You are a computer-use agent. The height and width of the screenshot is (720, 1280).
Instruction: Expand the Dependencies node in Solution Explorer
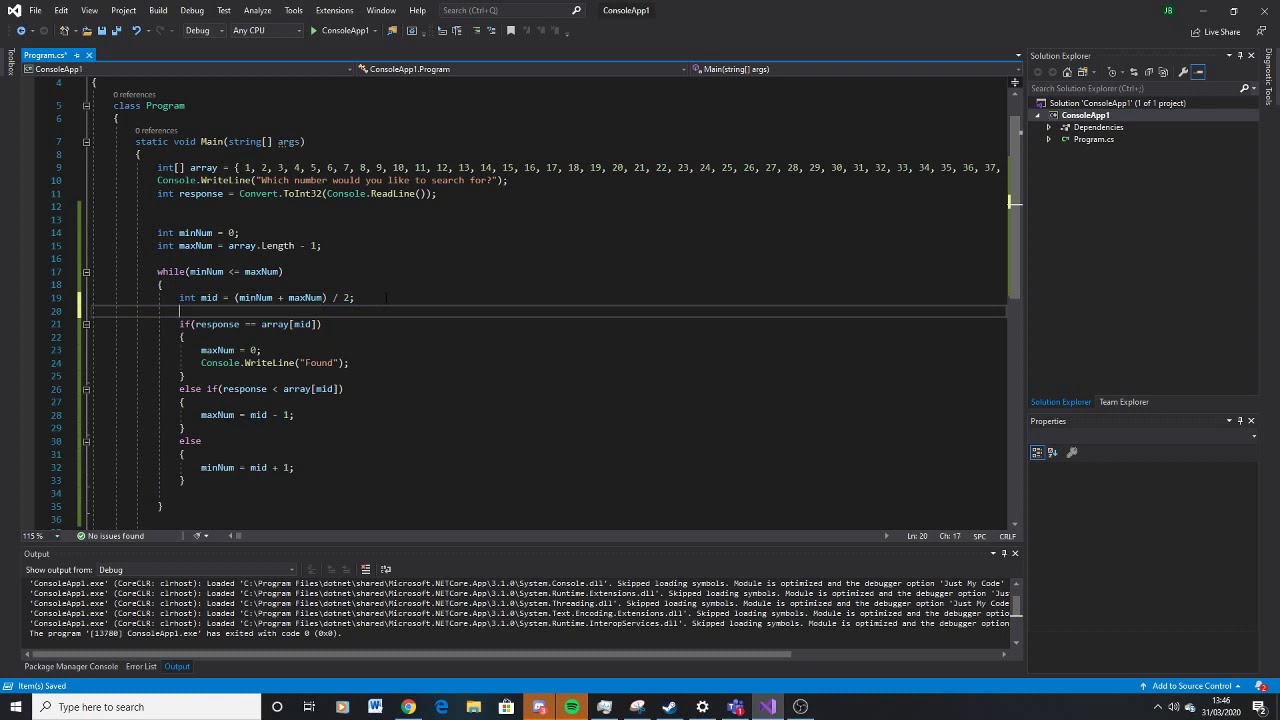pyautogui.click(x=1049, y=128)
